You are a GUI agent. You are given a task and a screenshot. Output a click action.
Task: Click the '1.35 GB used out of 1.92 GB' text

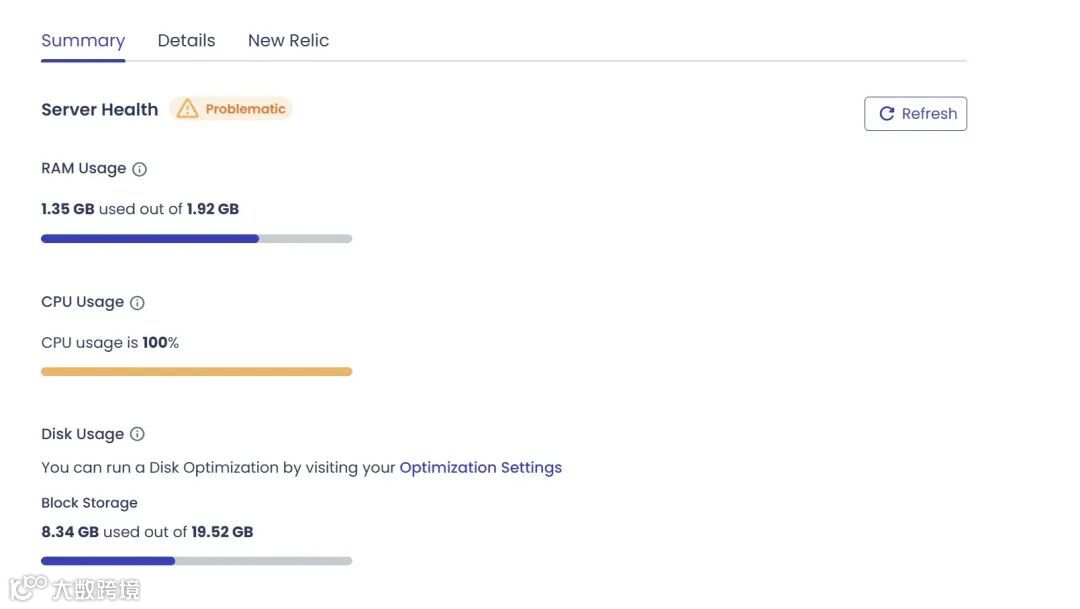point(140,209)
